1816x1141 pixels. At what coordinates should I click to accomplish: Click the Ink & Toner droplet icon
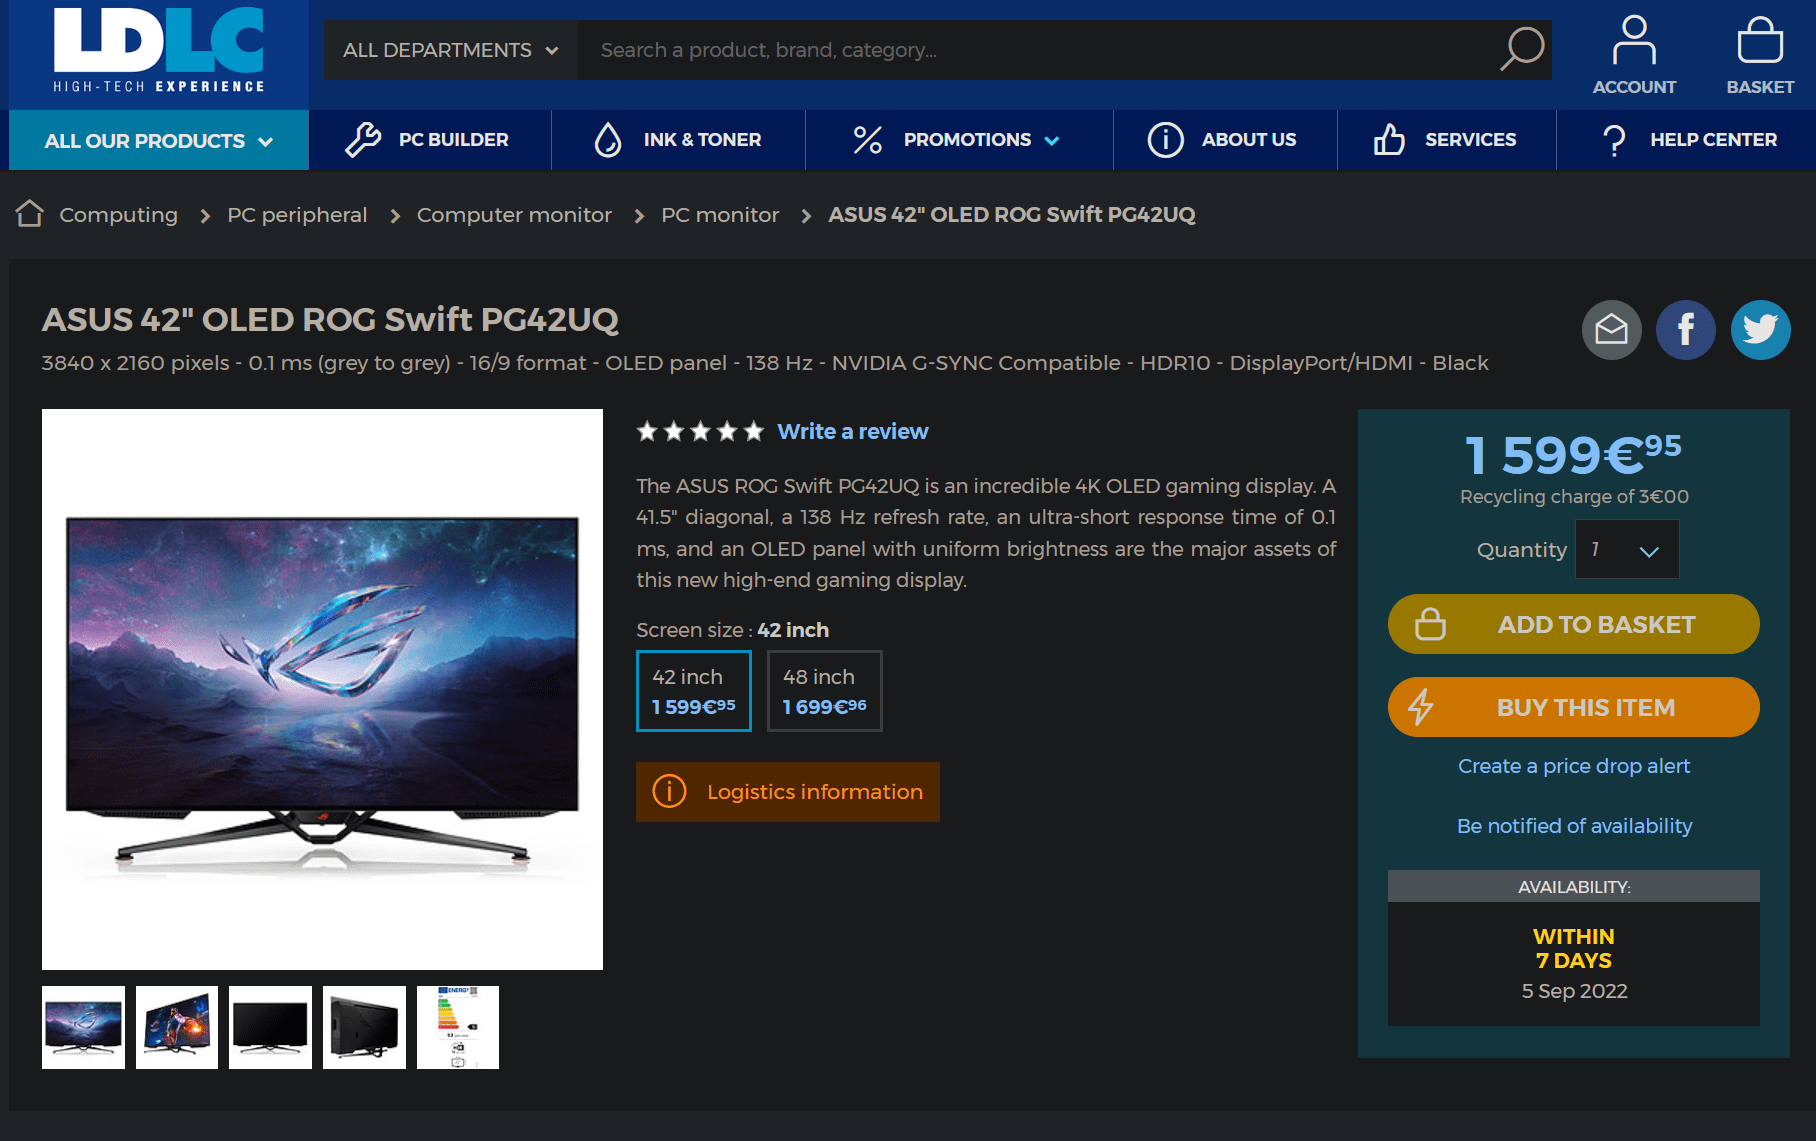[x=608, y=140]
